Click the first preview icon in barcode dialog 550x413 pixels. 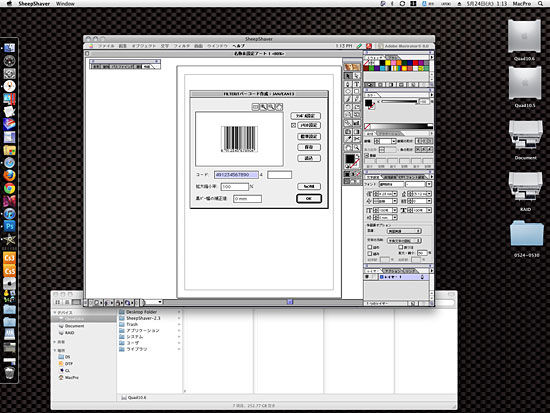tap(256, 107)
